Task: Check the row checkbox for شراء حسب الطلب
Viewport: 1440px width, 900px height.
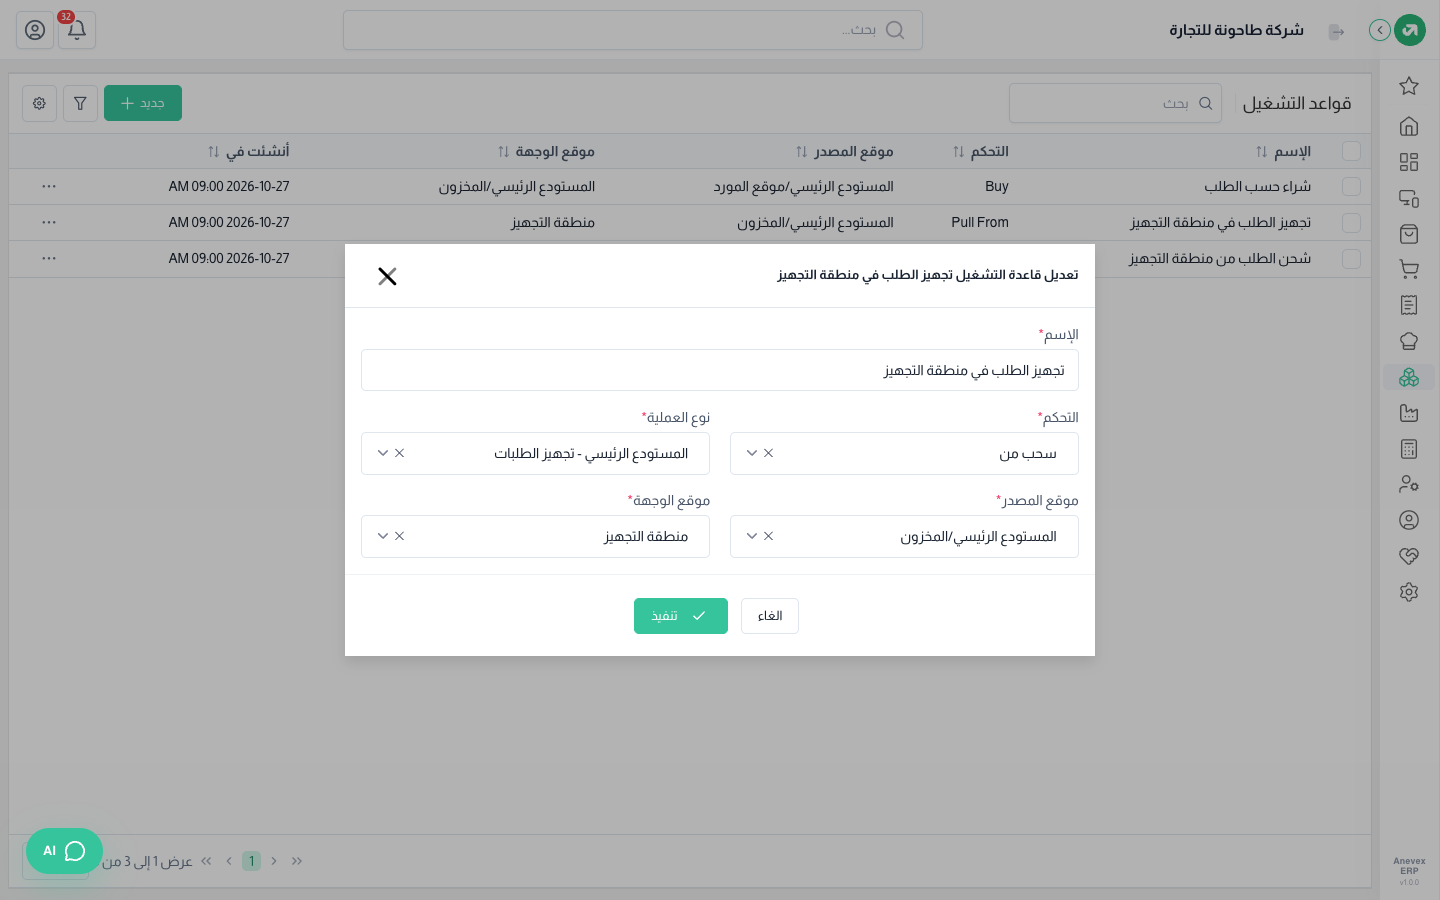Action: 1351,187
